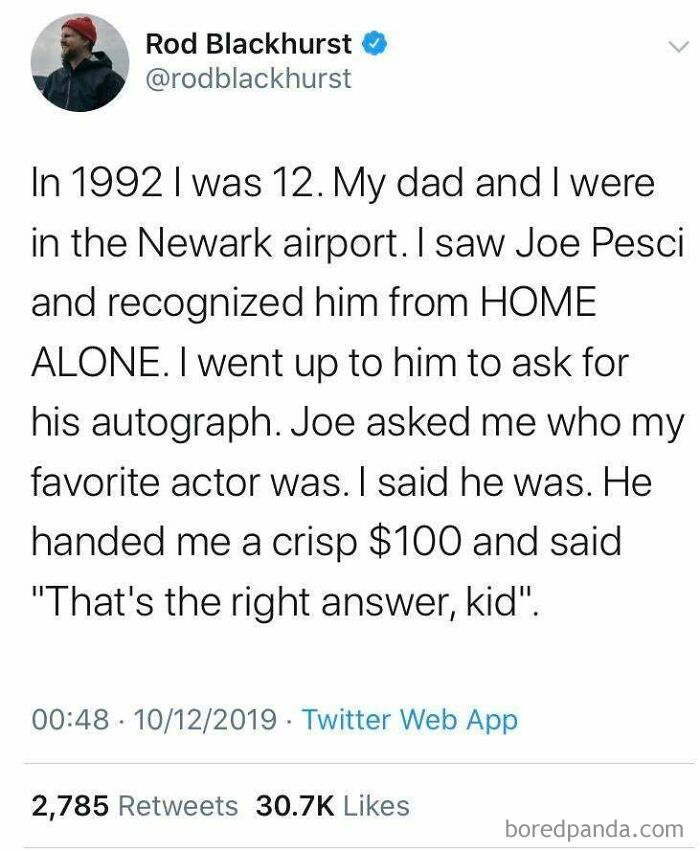Viewport: 700px width, 851px height.
Task: Open the tweet options chevron
Action: point(674,45)
